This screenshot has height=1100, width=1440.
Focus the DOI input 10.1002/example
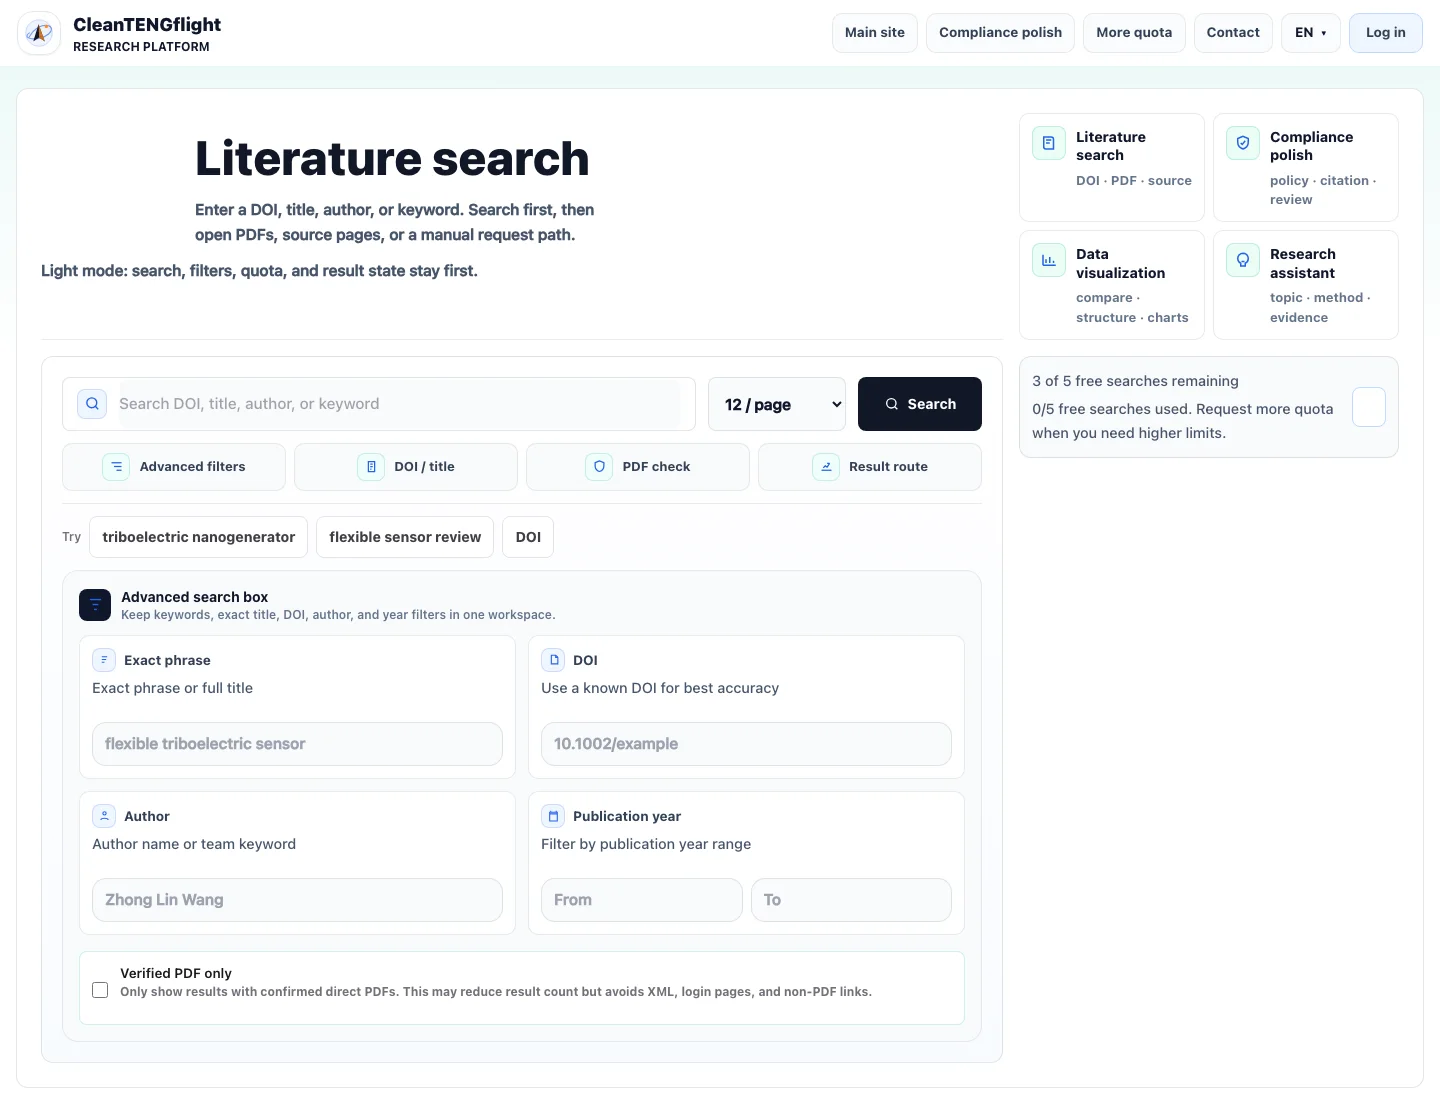pyautogui.click(x=746, y=744)
